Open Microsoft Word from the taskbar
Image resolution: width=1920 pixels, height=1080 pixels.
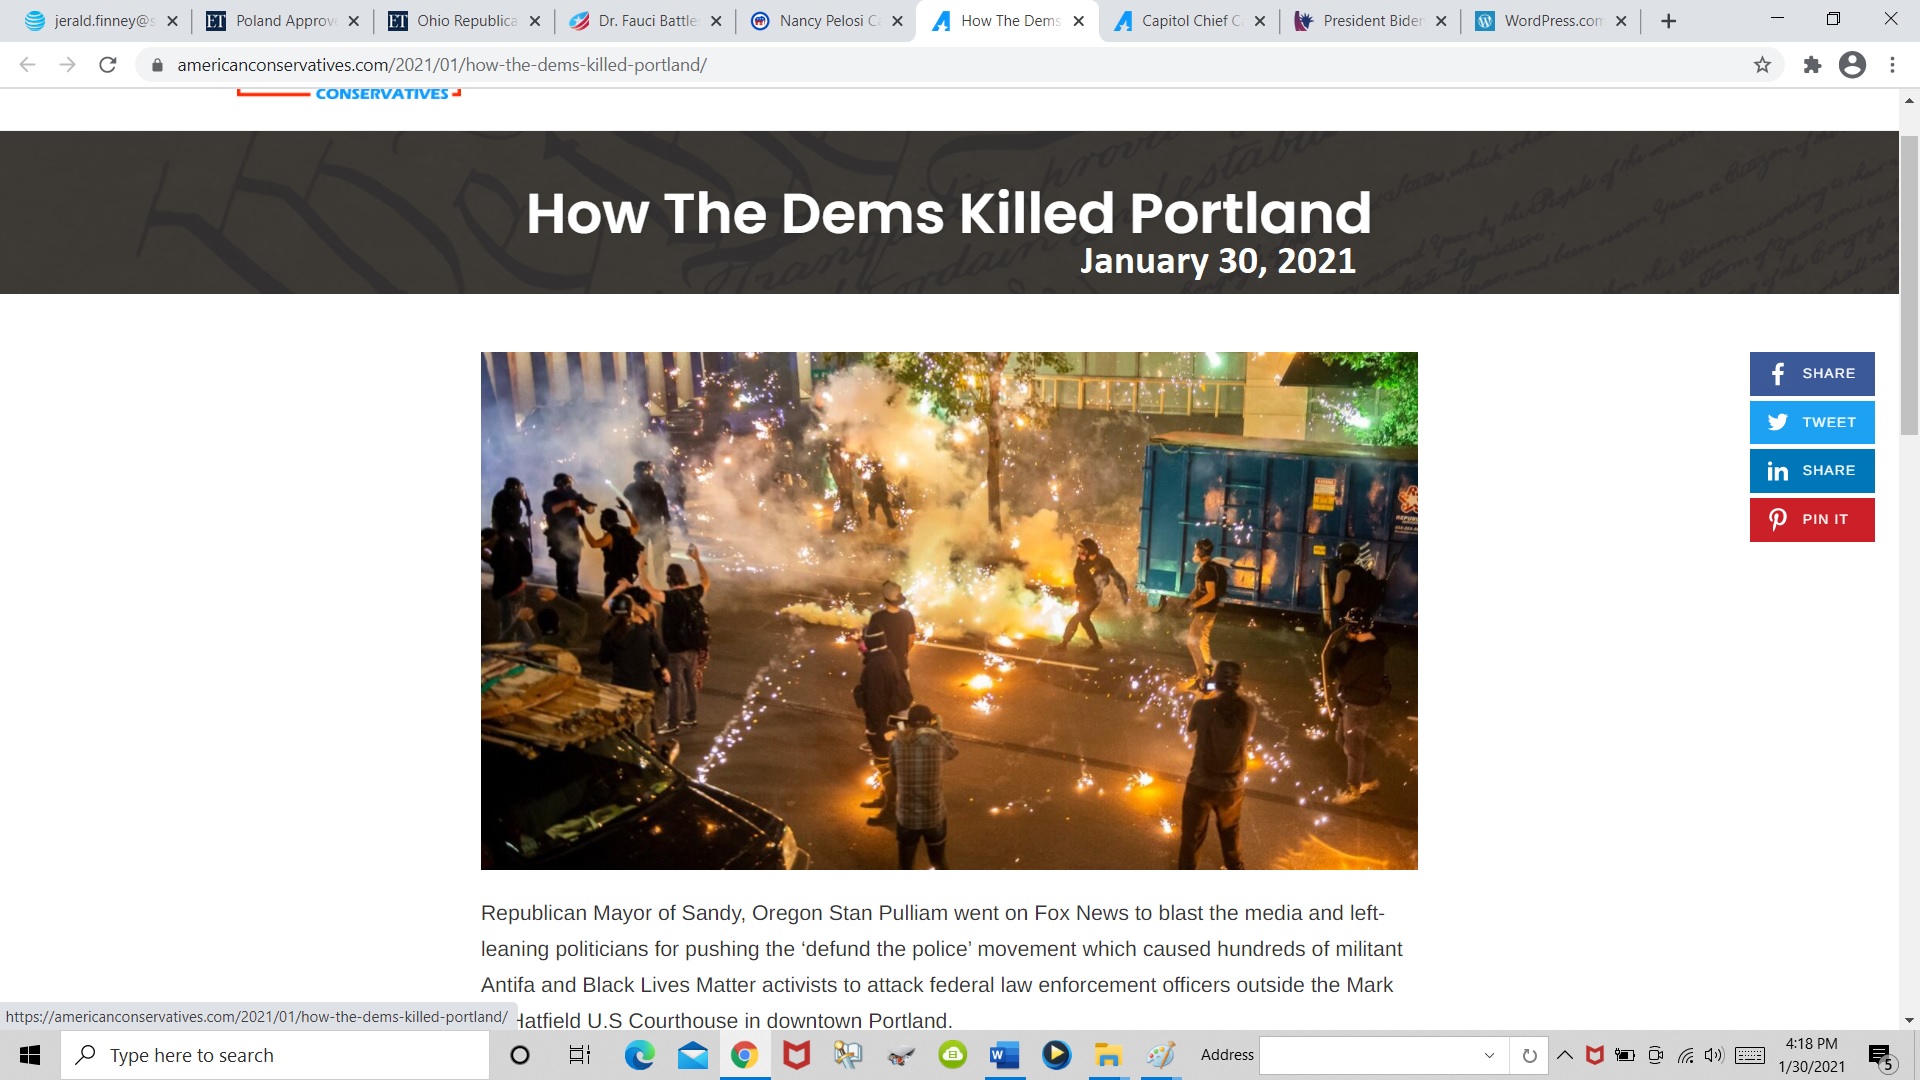click(x=1004, y=1055)
